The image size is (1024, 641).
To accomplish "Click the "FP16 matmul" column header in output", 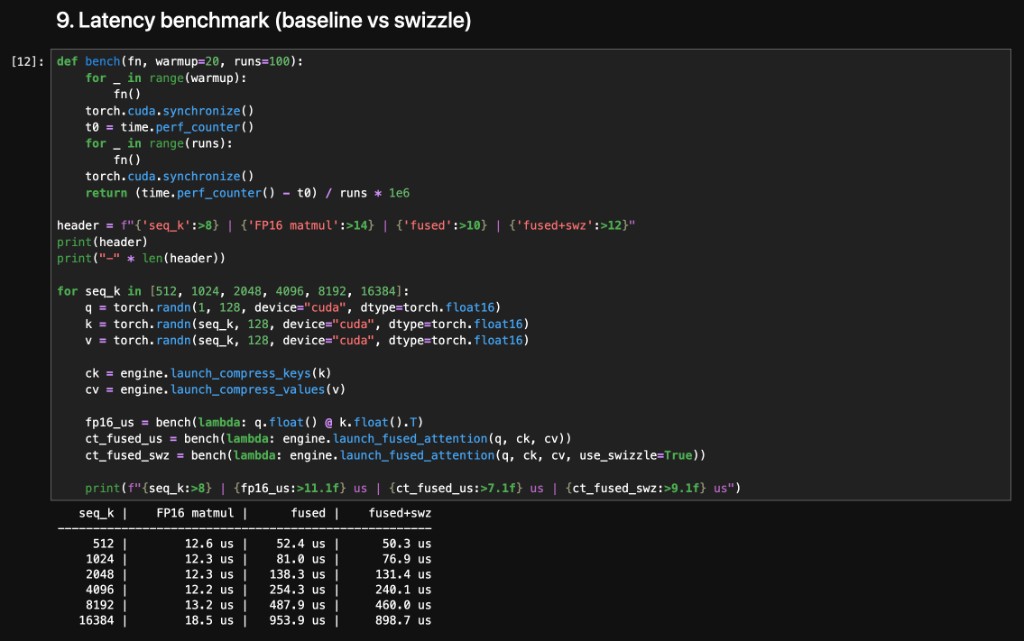I will [194, 513].
